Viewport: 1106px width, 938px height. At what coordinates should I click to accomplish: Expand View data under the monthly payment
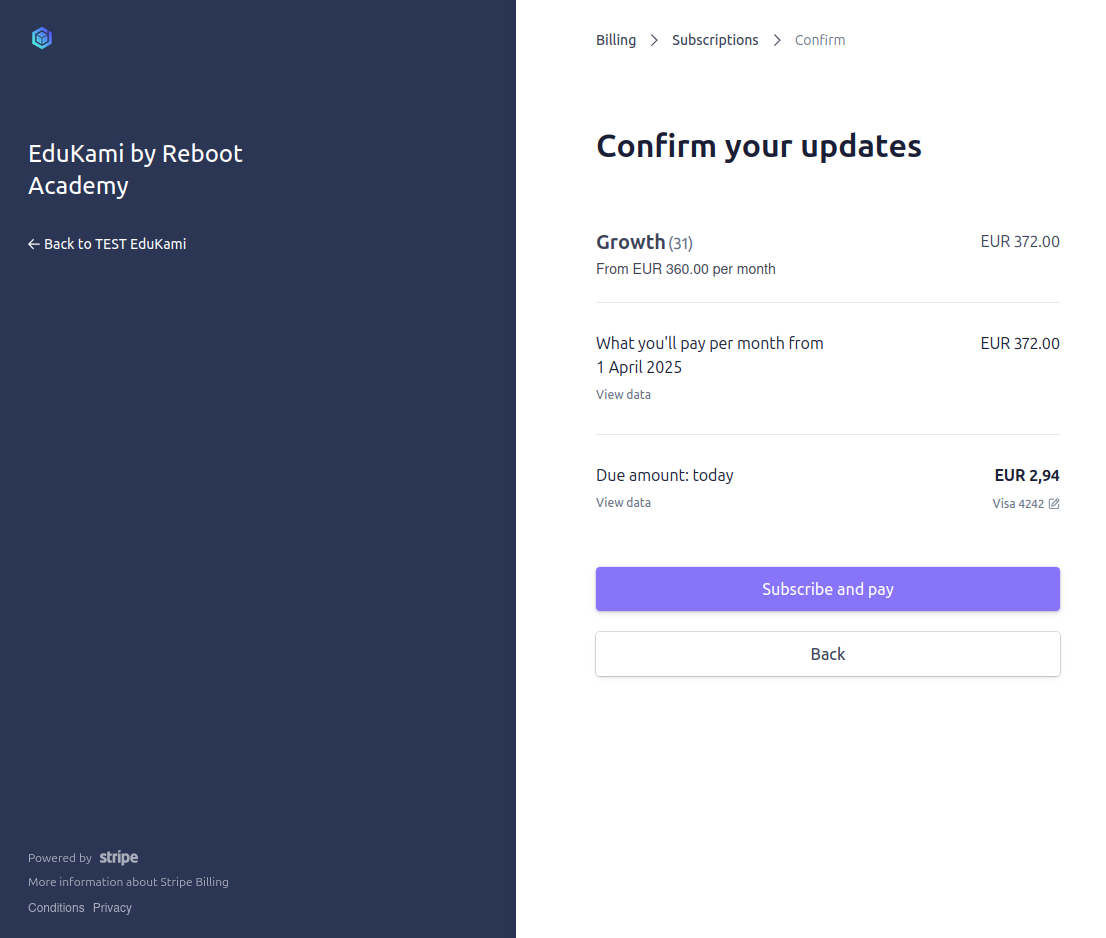(623, 395)
